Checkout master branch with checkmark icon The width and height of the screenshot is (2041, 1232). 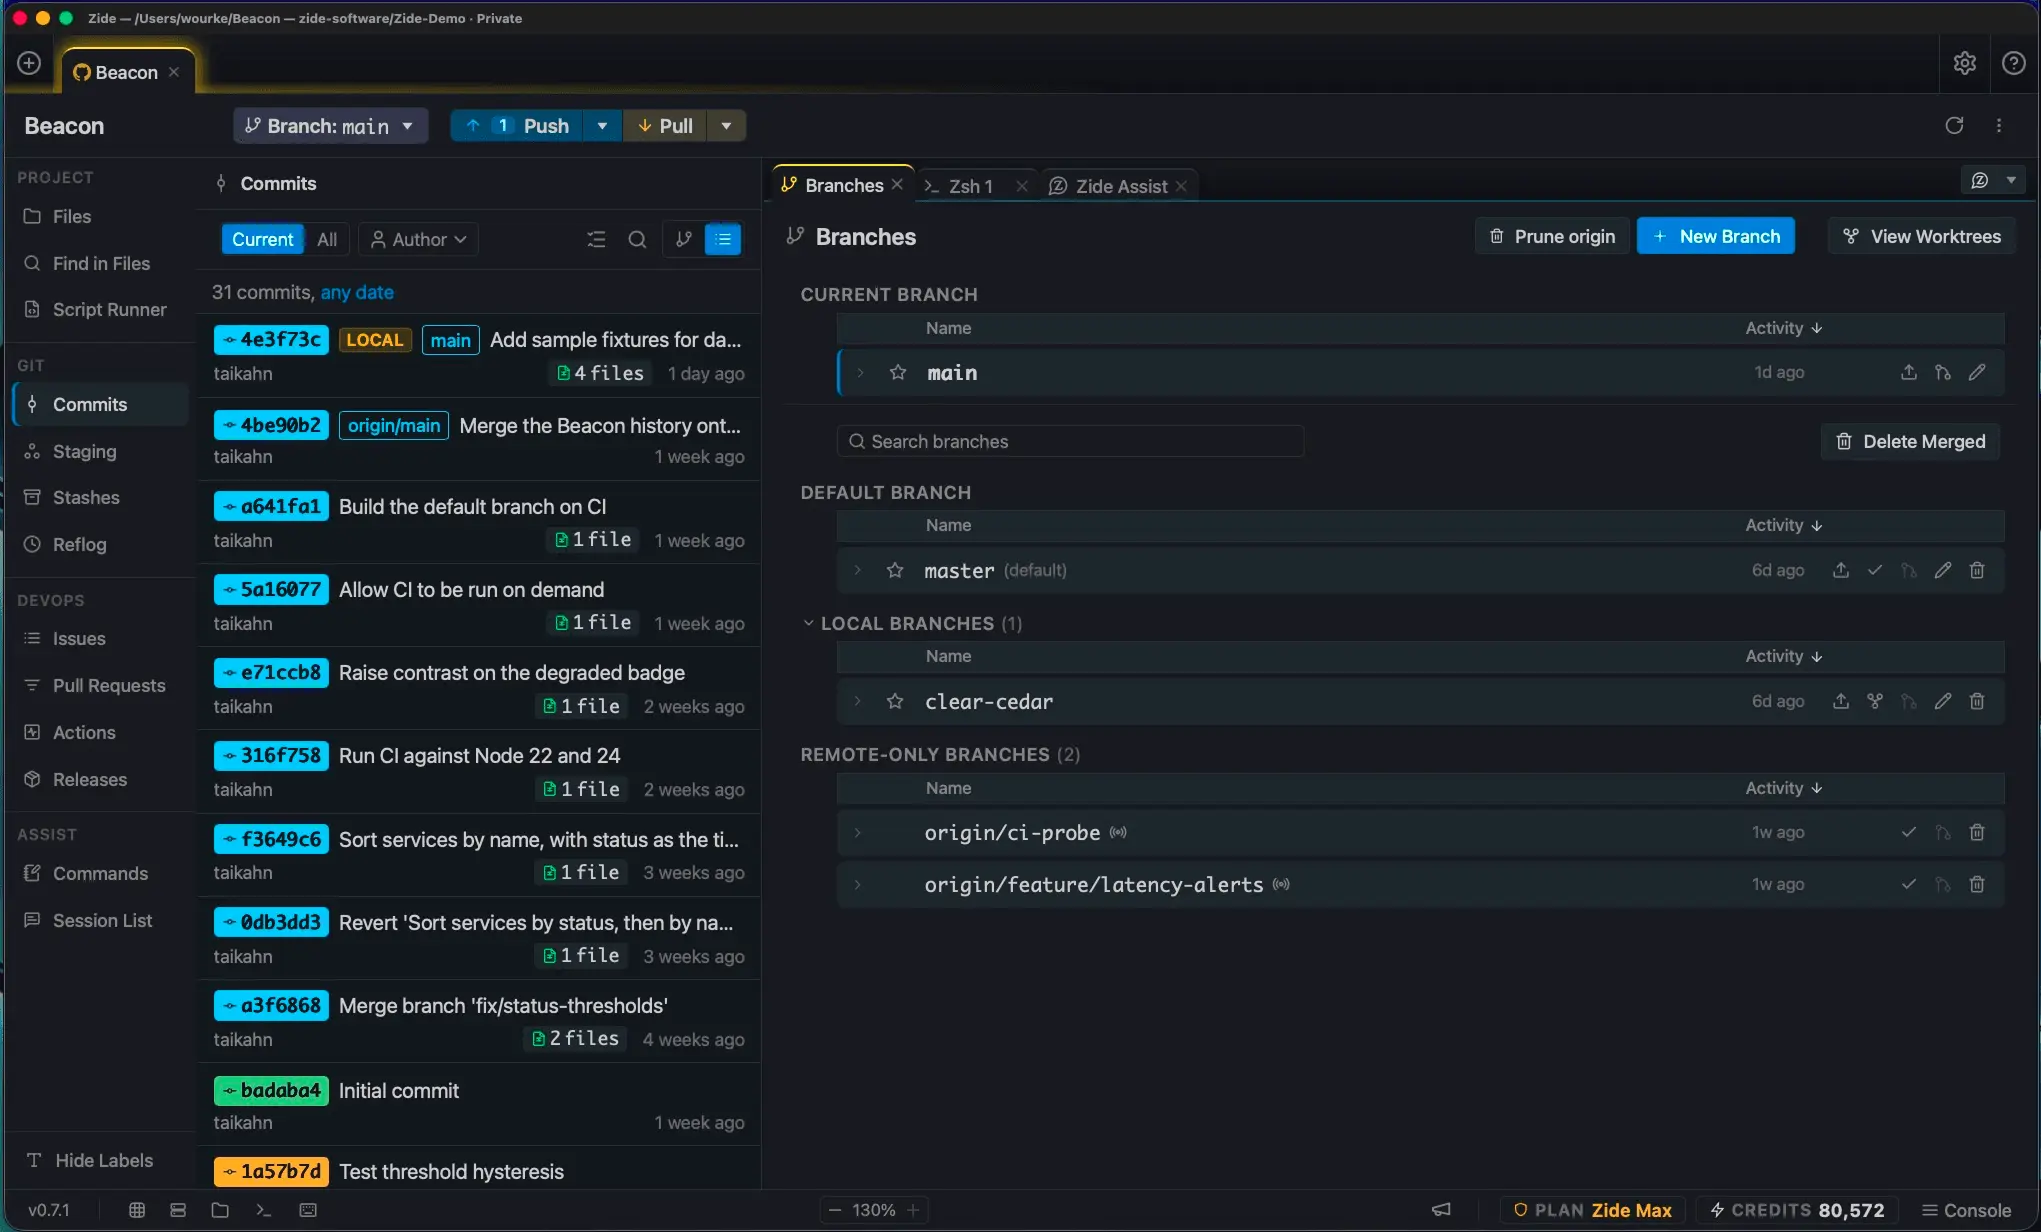(1875, 570)
